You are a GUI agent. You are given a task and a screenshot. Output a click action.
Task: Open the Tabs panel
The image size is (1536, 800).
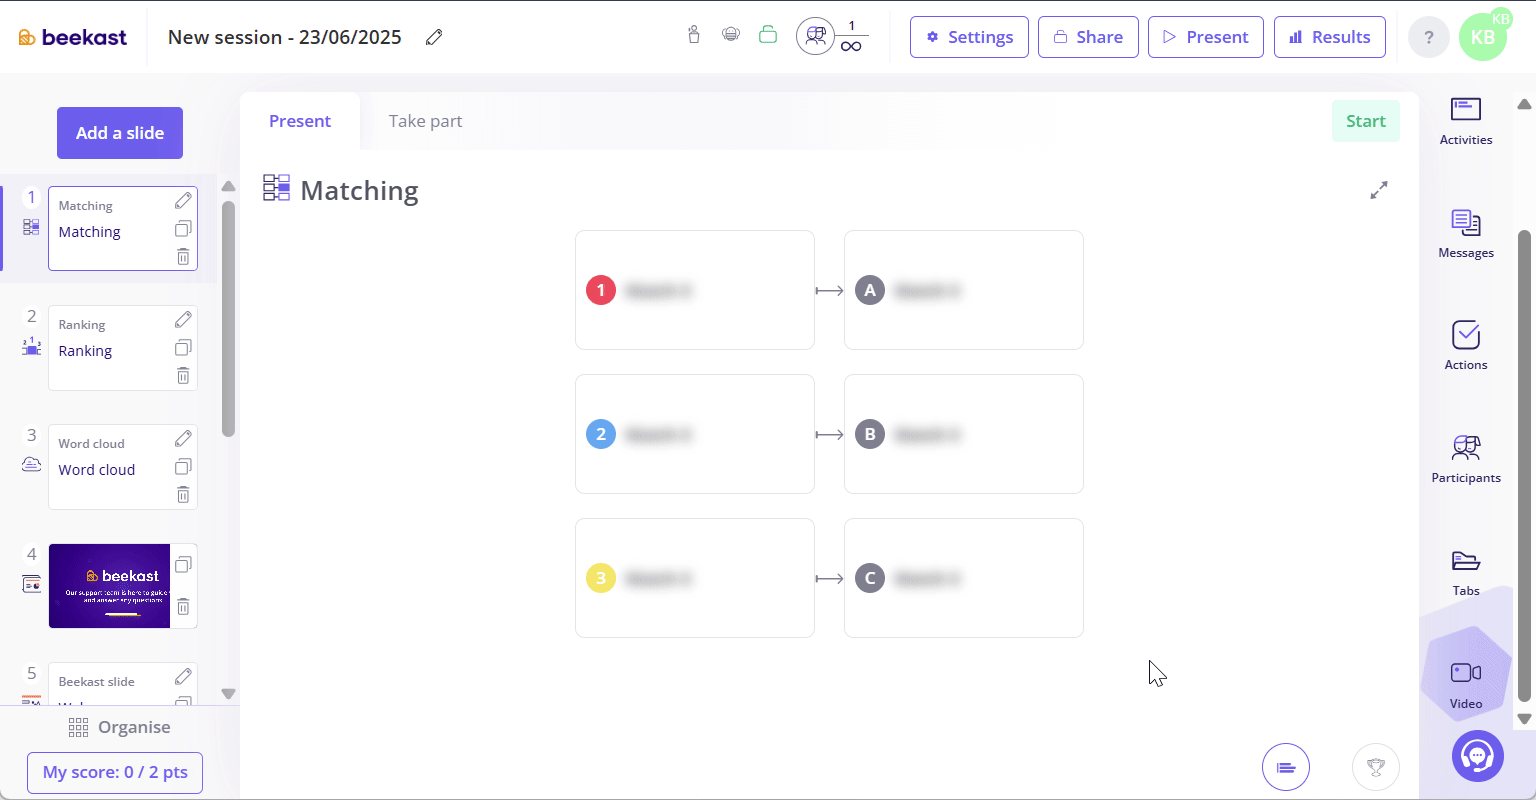1466,572
